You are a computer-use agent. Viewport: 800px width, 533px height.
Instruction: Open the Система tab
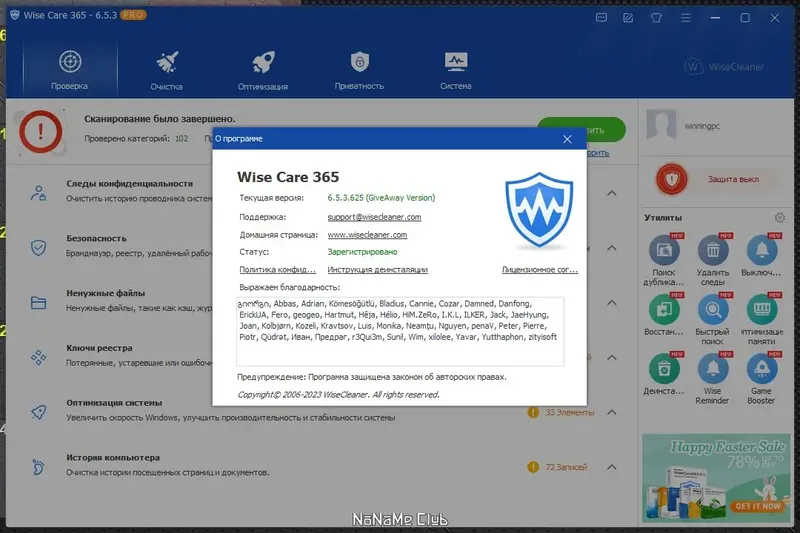tap(456, 70)
